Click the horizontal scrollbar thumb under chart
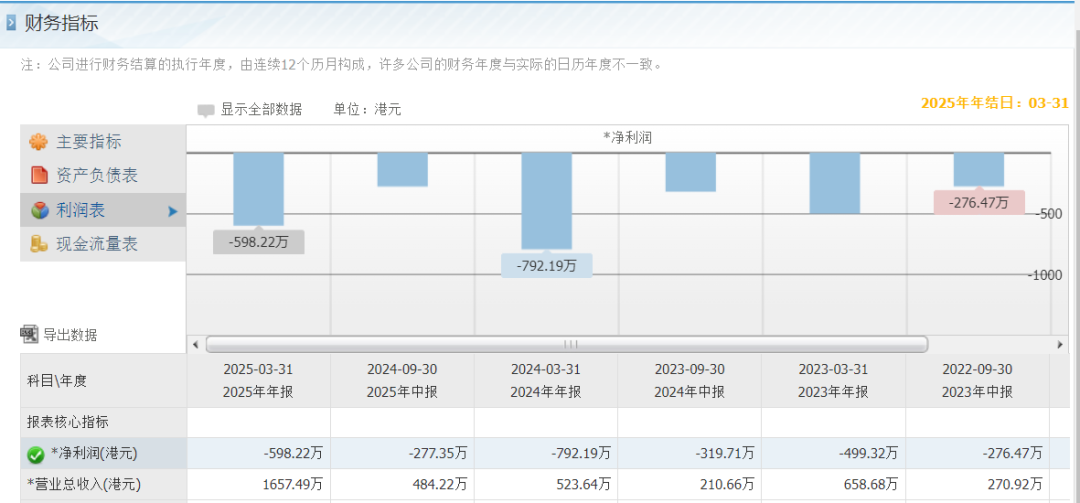The height and width of the screenshot is (503, 1080). 567,344
